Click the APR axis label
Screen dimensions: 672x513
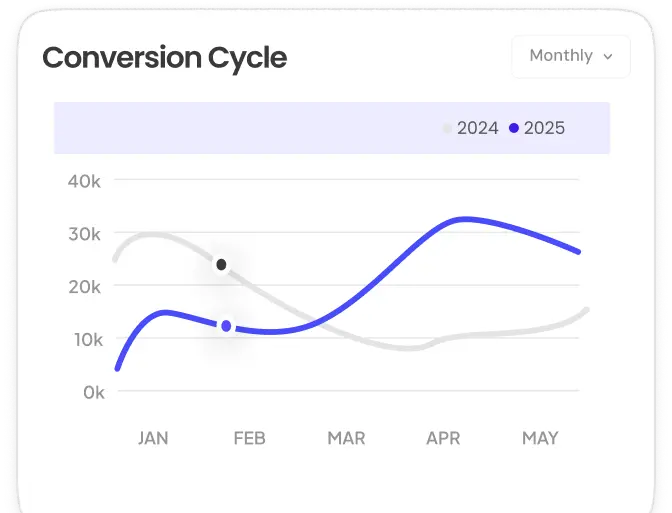443,438
